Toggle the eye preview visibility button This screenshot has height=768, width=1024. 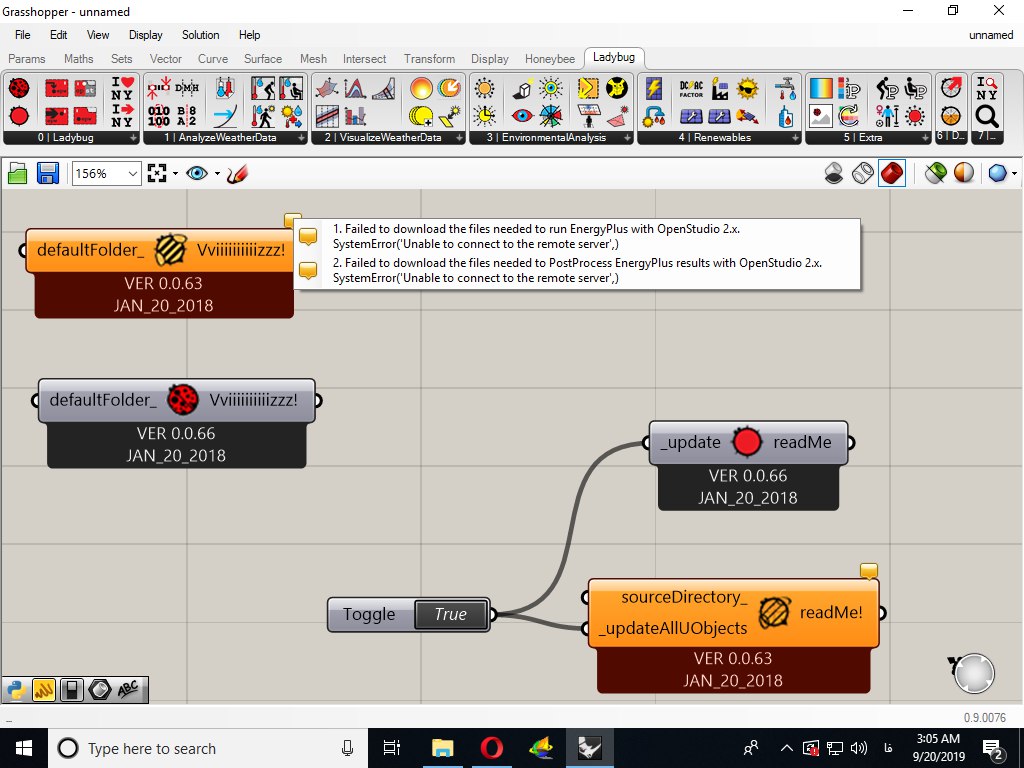point(197,174)
